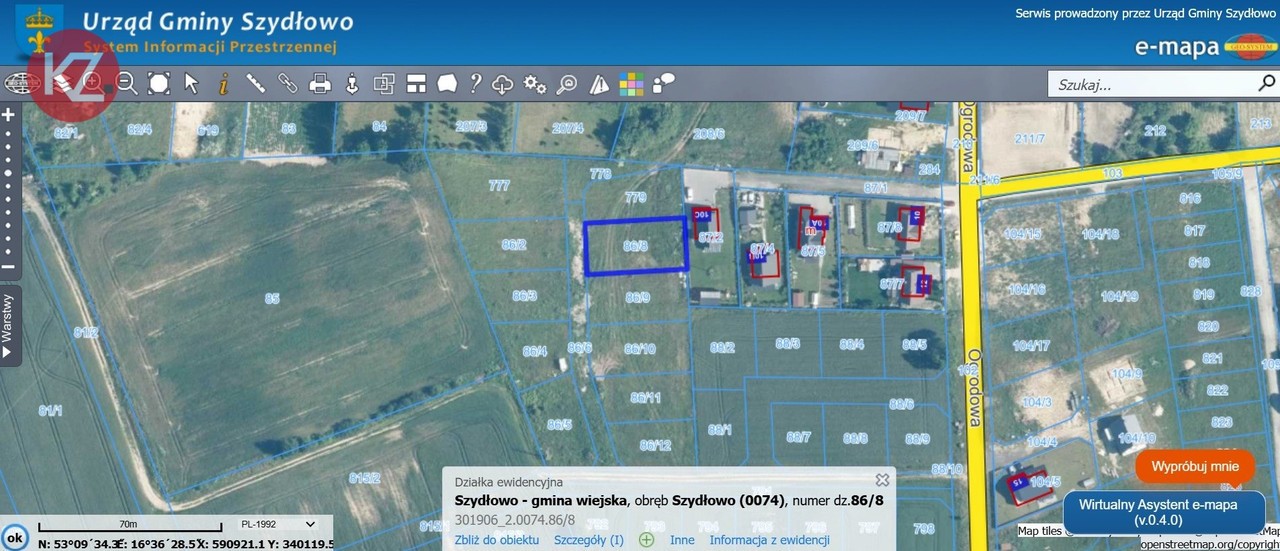Click parcel label 104/9
Screen dimensions: 1280x551
click(x=1127, y=374)
